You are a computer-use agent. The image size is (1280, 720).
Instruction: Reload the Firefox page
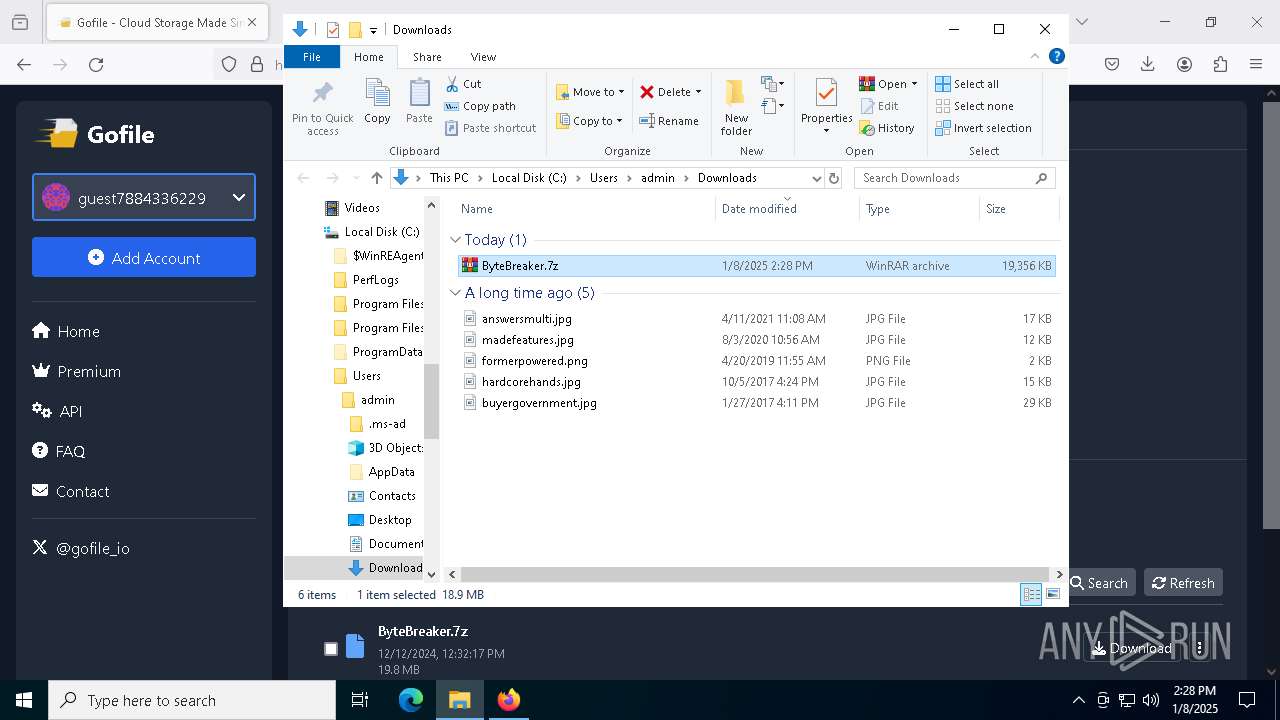96,64
